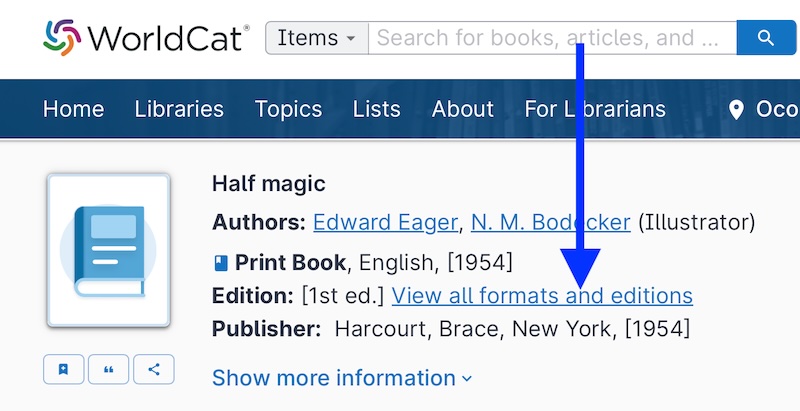Click View all formats and editions

coord(542,296)
